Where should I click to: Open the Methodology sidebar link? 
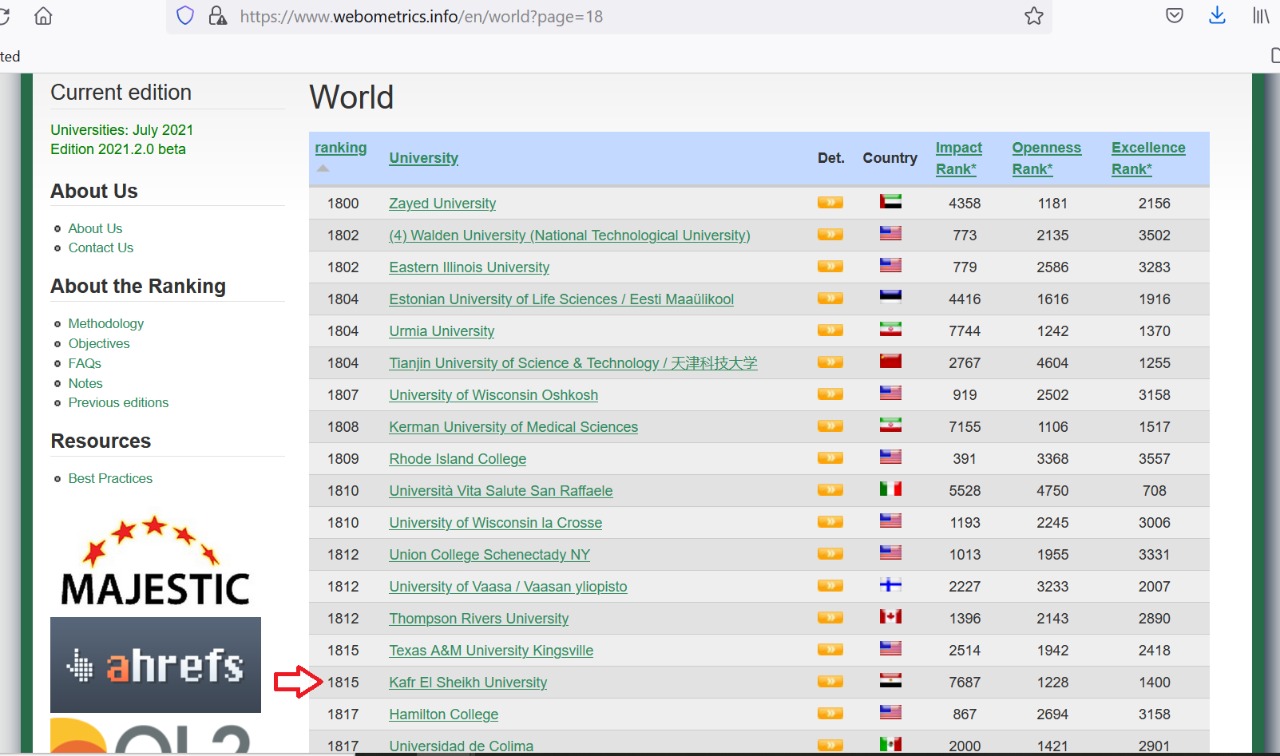(x=106, y=324)
